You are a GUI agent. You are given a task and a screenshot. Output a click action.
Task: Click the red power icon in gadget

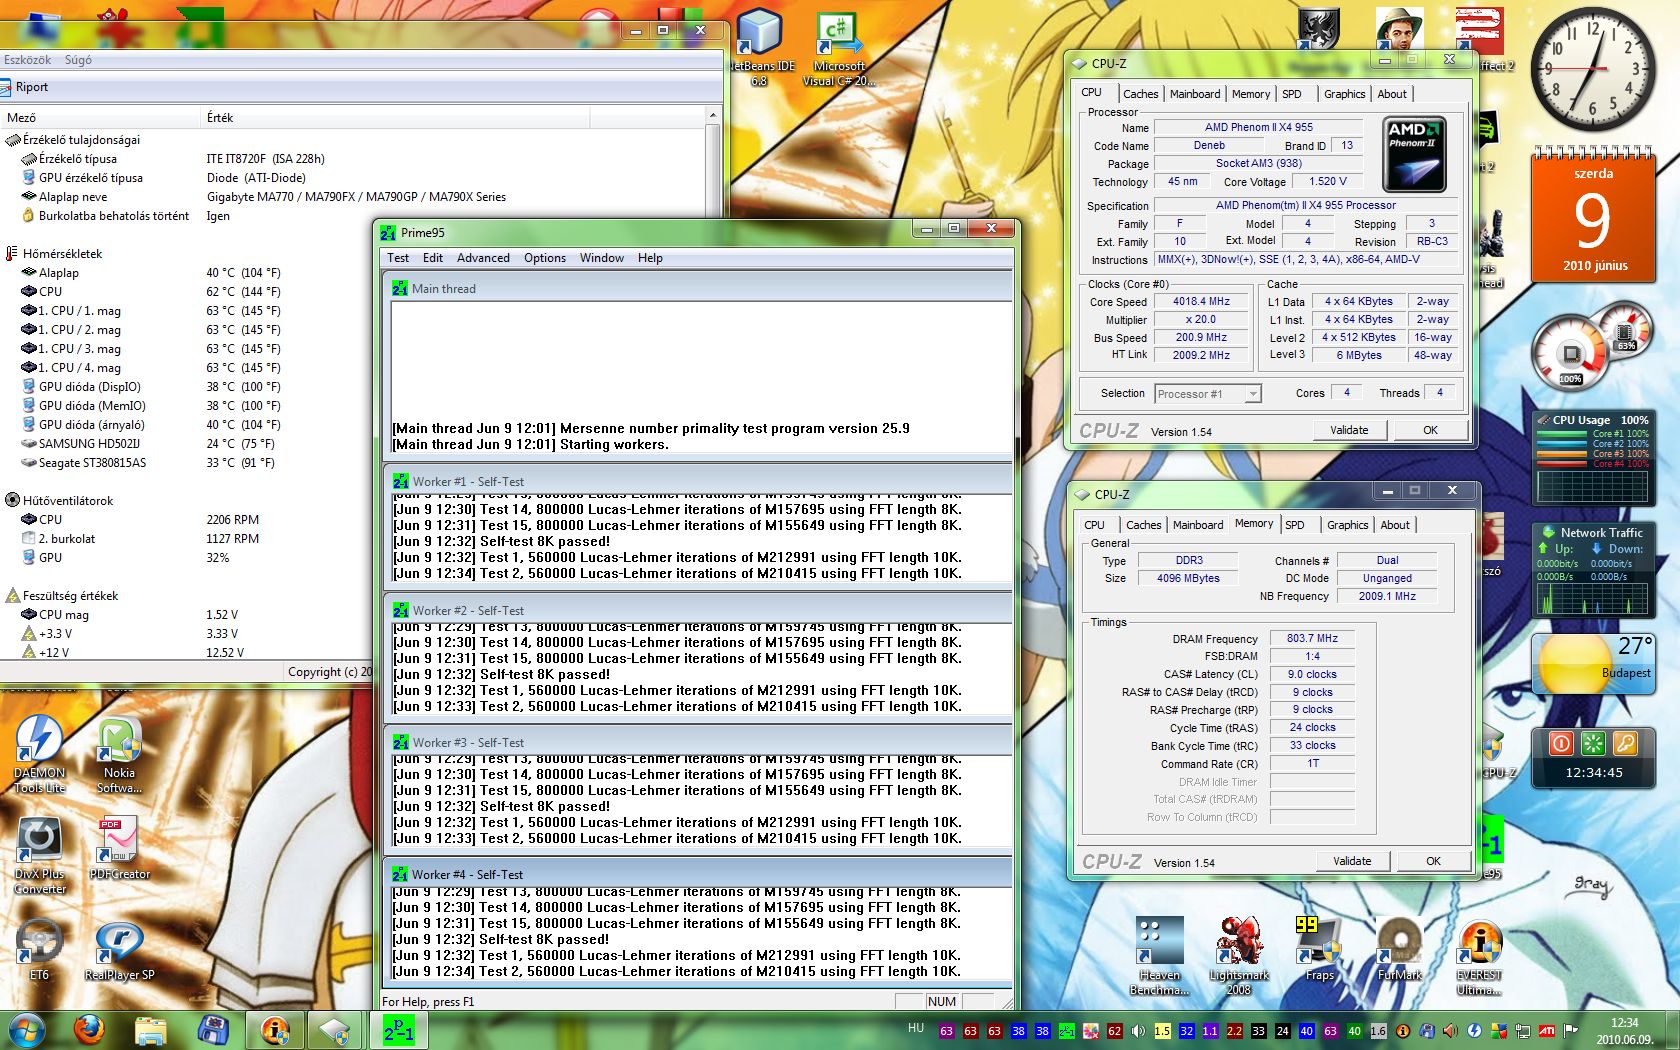tap(1561, 743)
